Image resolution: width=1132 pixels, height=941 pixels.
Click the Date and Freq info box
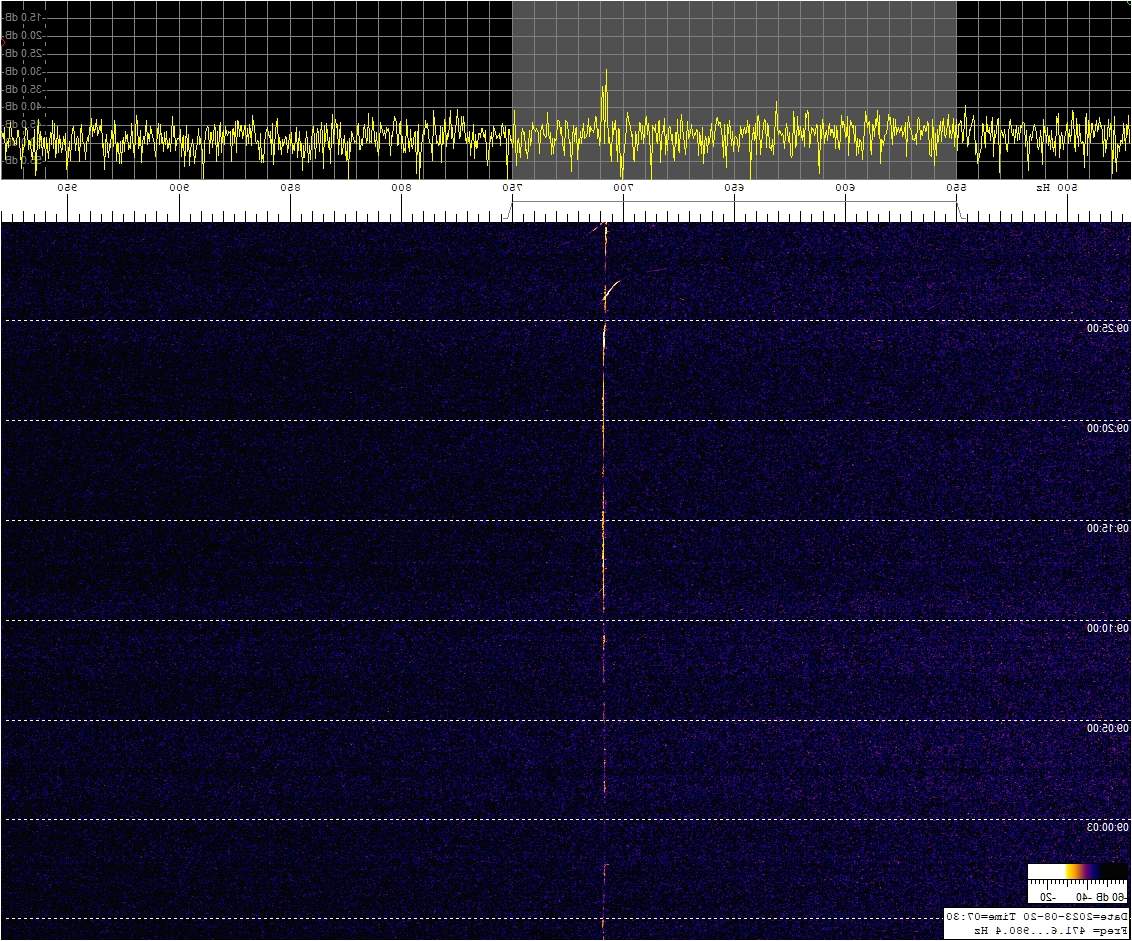point(1036,923)
